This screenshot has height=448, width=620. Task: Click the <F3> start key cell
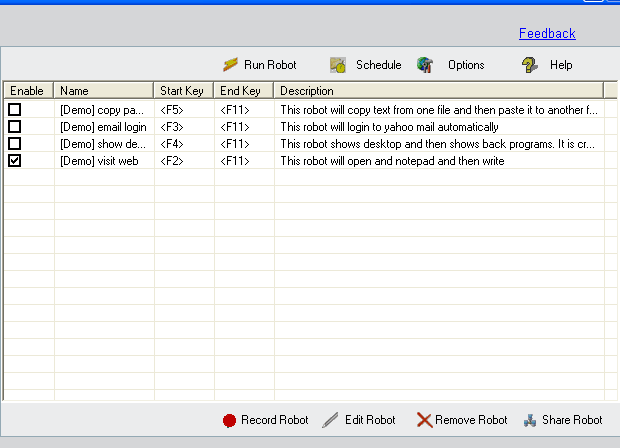coord(184,127)
